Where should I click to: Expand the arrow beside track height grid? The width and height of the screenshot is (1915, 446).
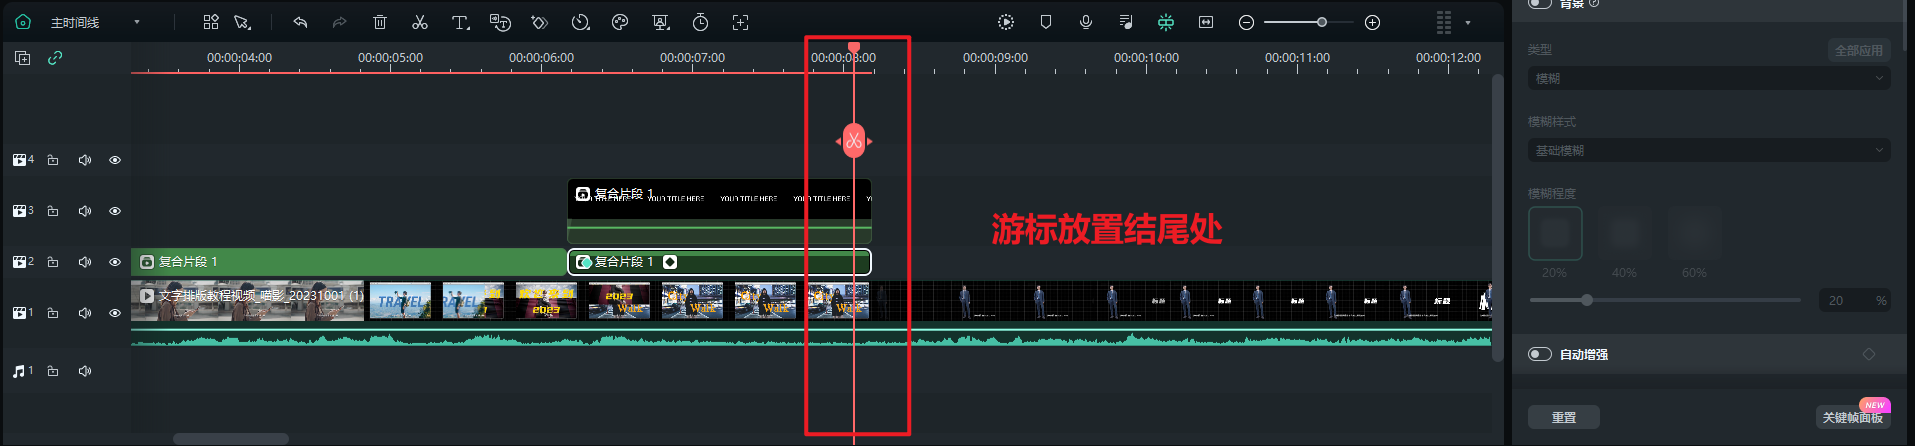coord(1468,22)
